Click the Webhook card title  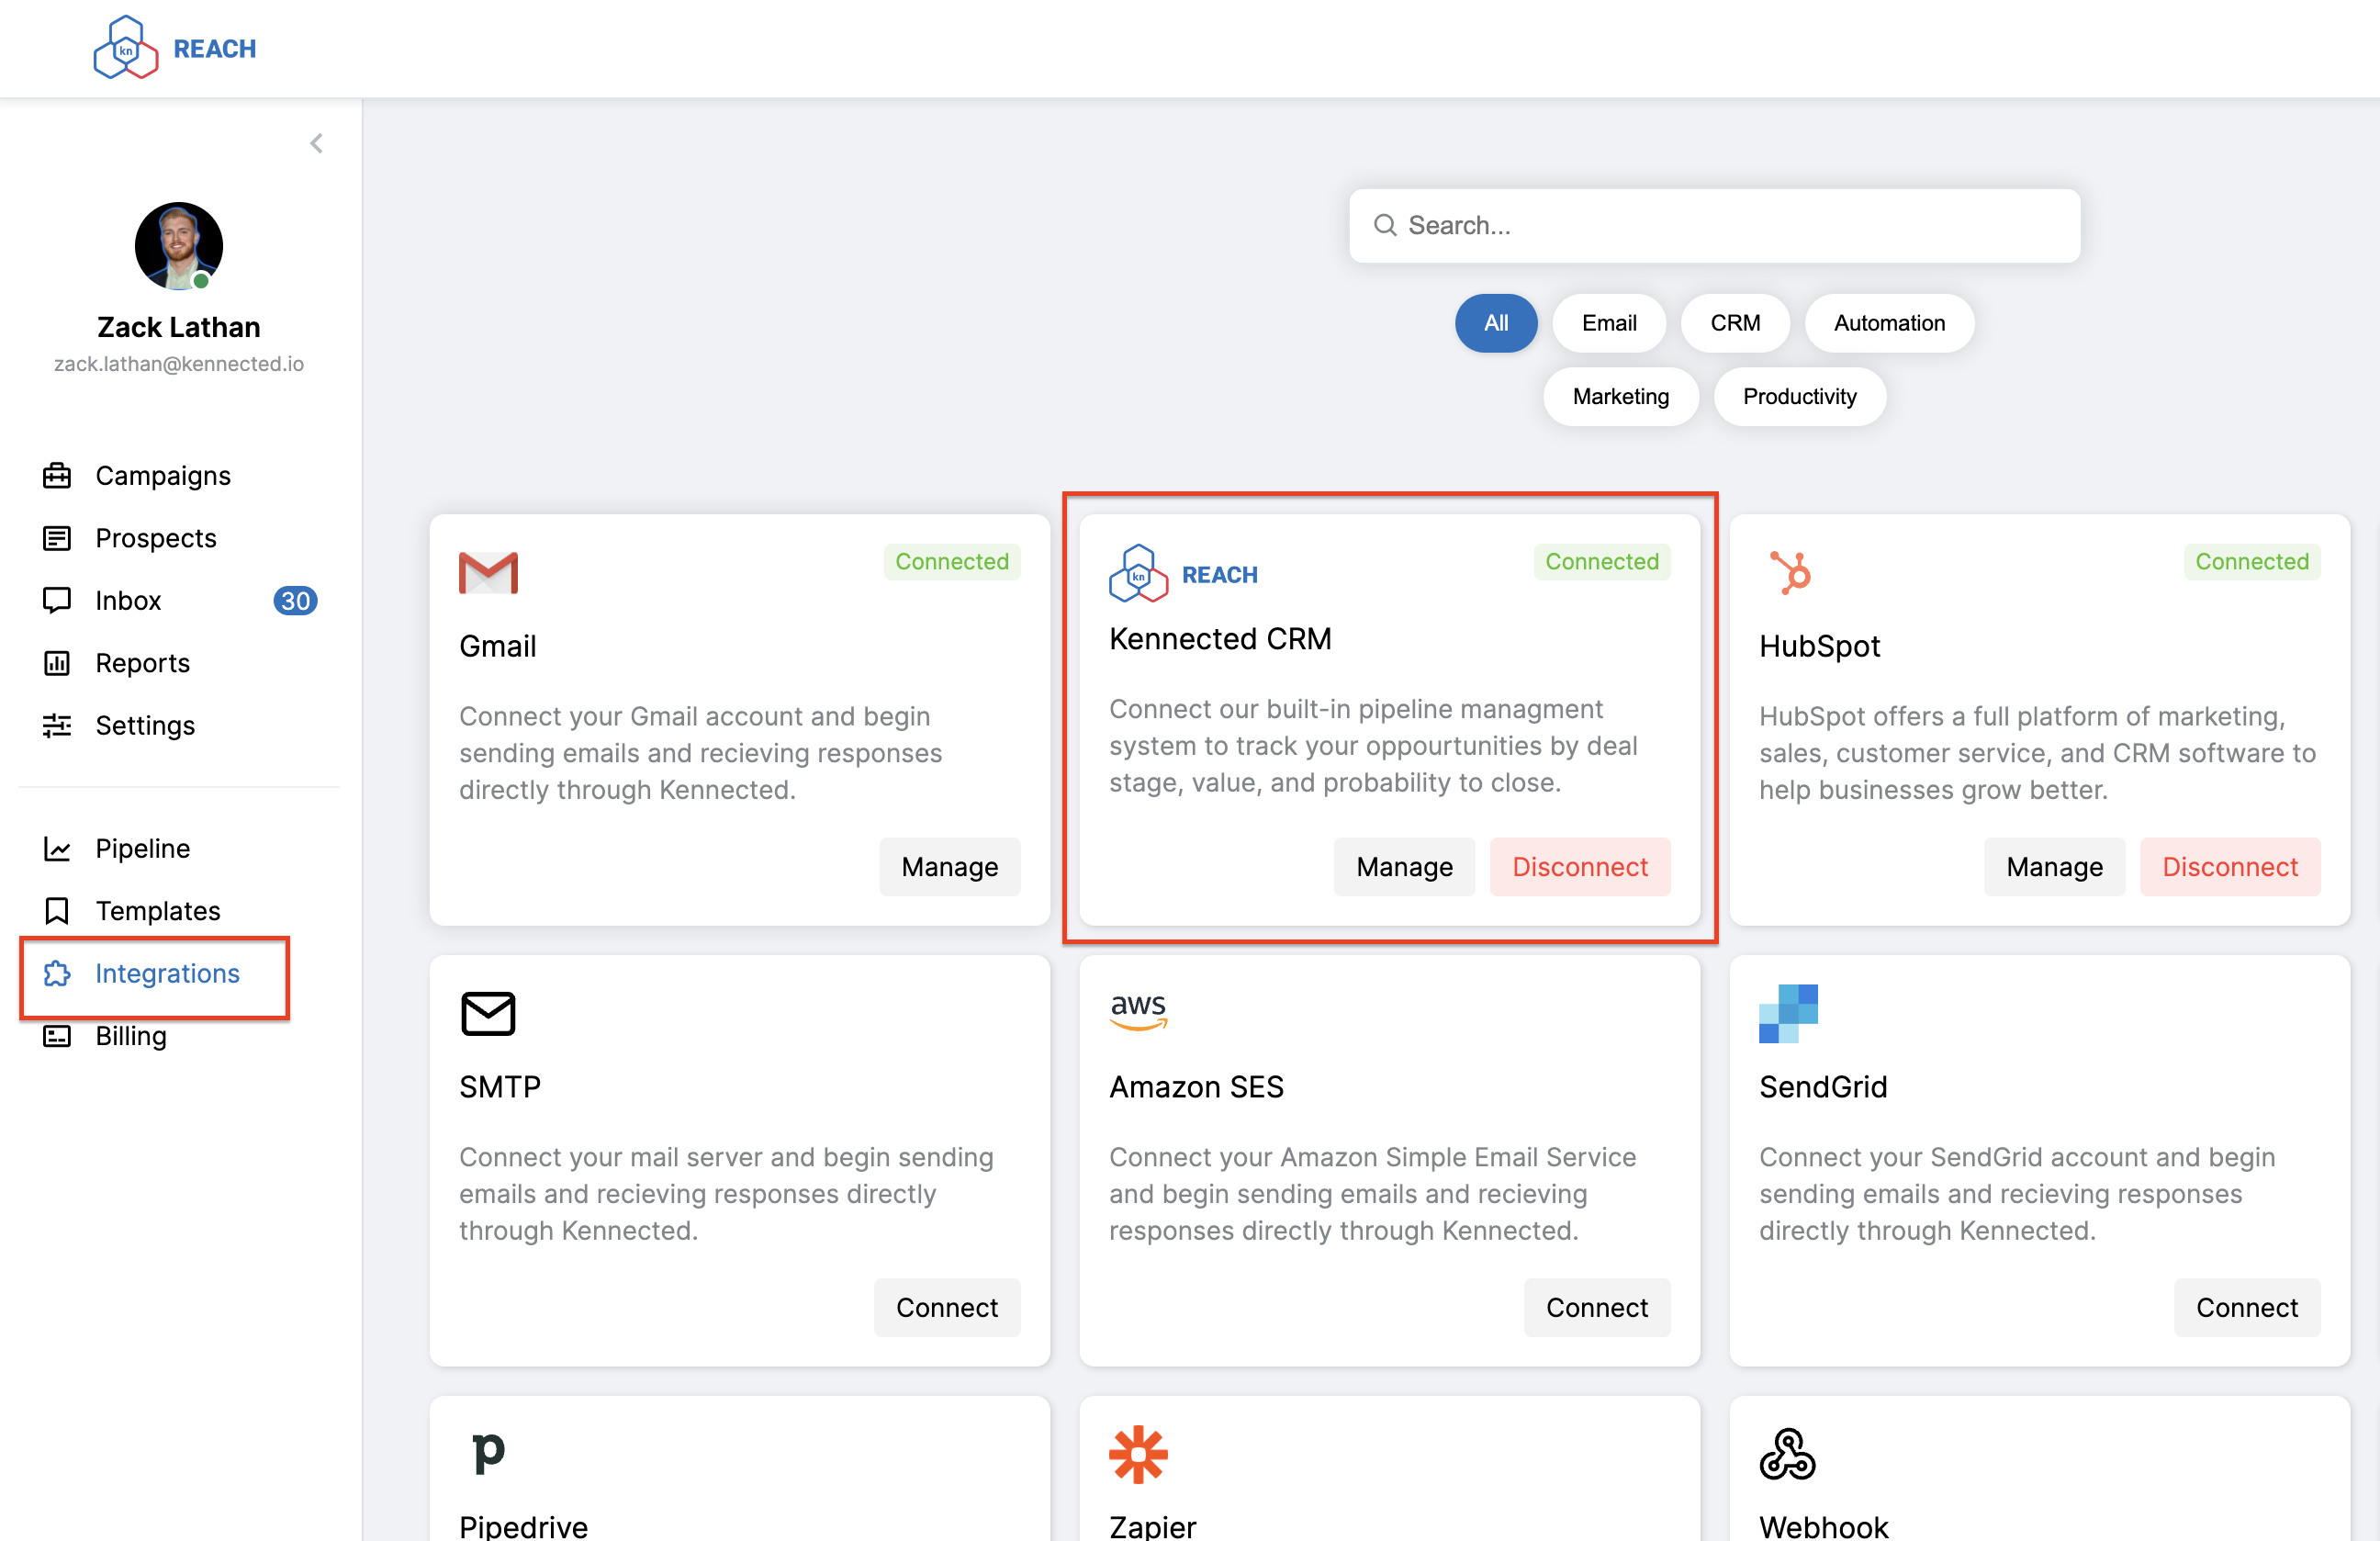1823,1527
